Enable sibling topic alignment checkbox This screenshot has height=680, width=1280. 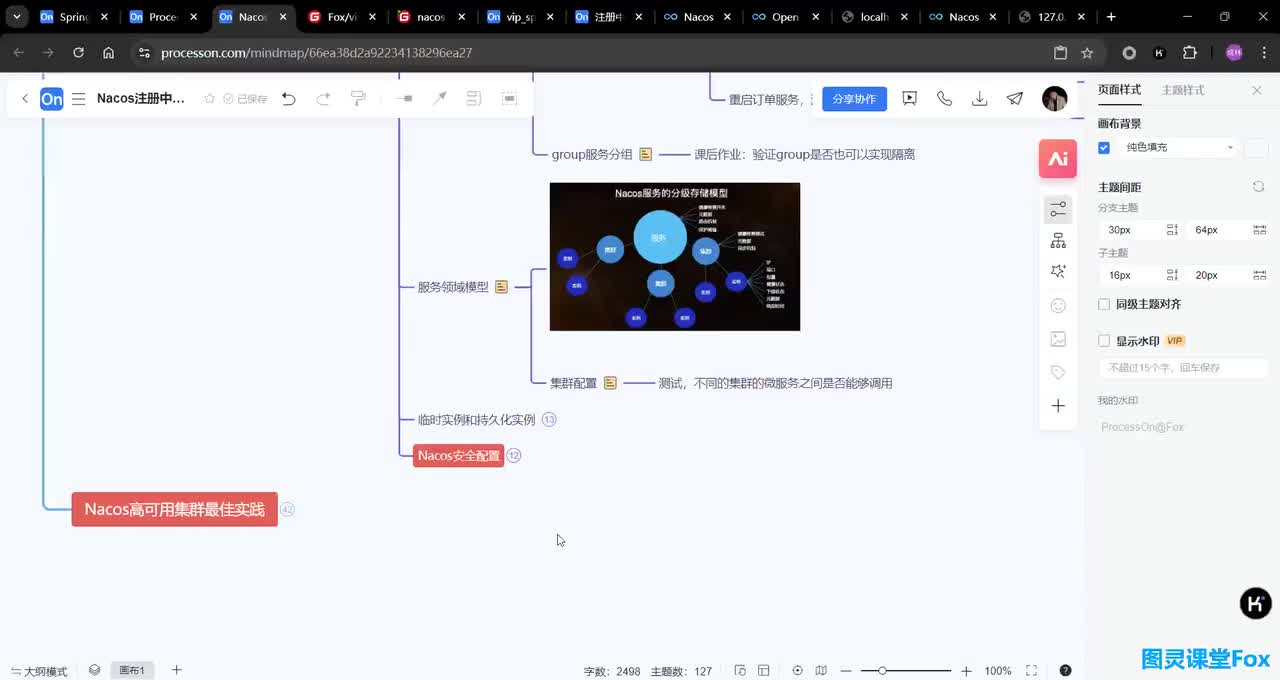tap(1104, 304)
